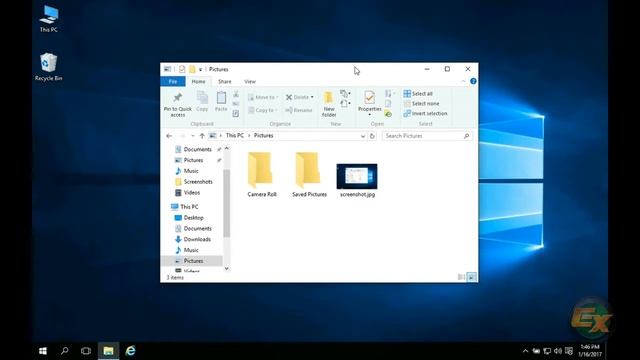Click the Help question mark icon
Screen dimensions: 640x360
[473, 81]
